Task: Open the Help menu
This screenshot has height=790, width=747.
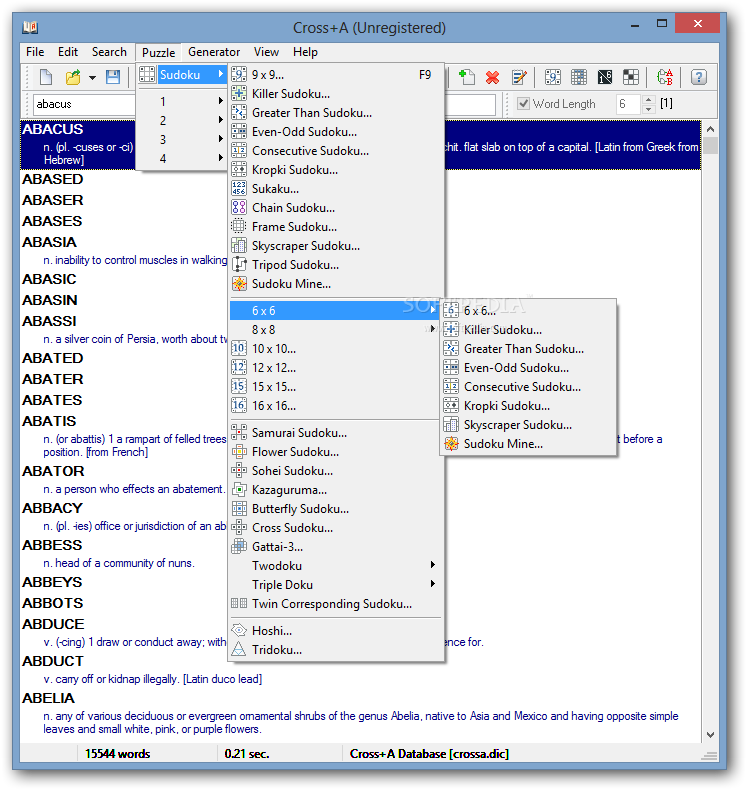Action: click(305, 52)
